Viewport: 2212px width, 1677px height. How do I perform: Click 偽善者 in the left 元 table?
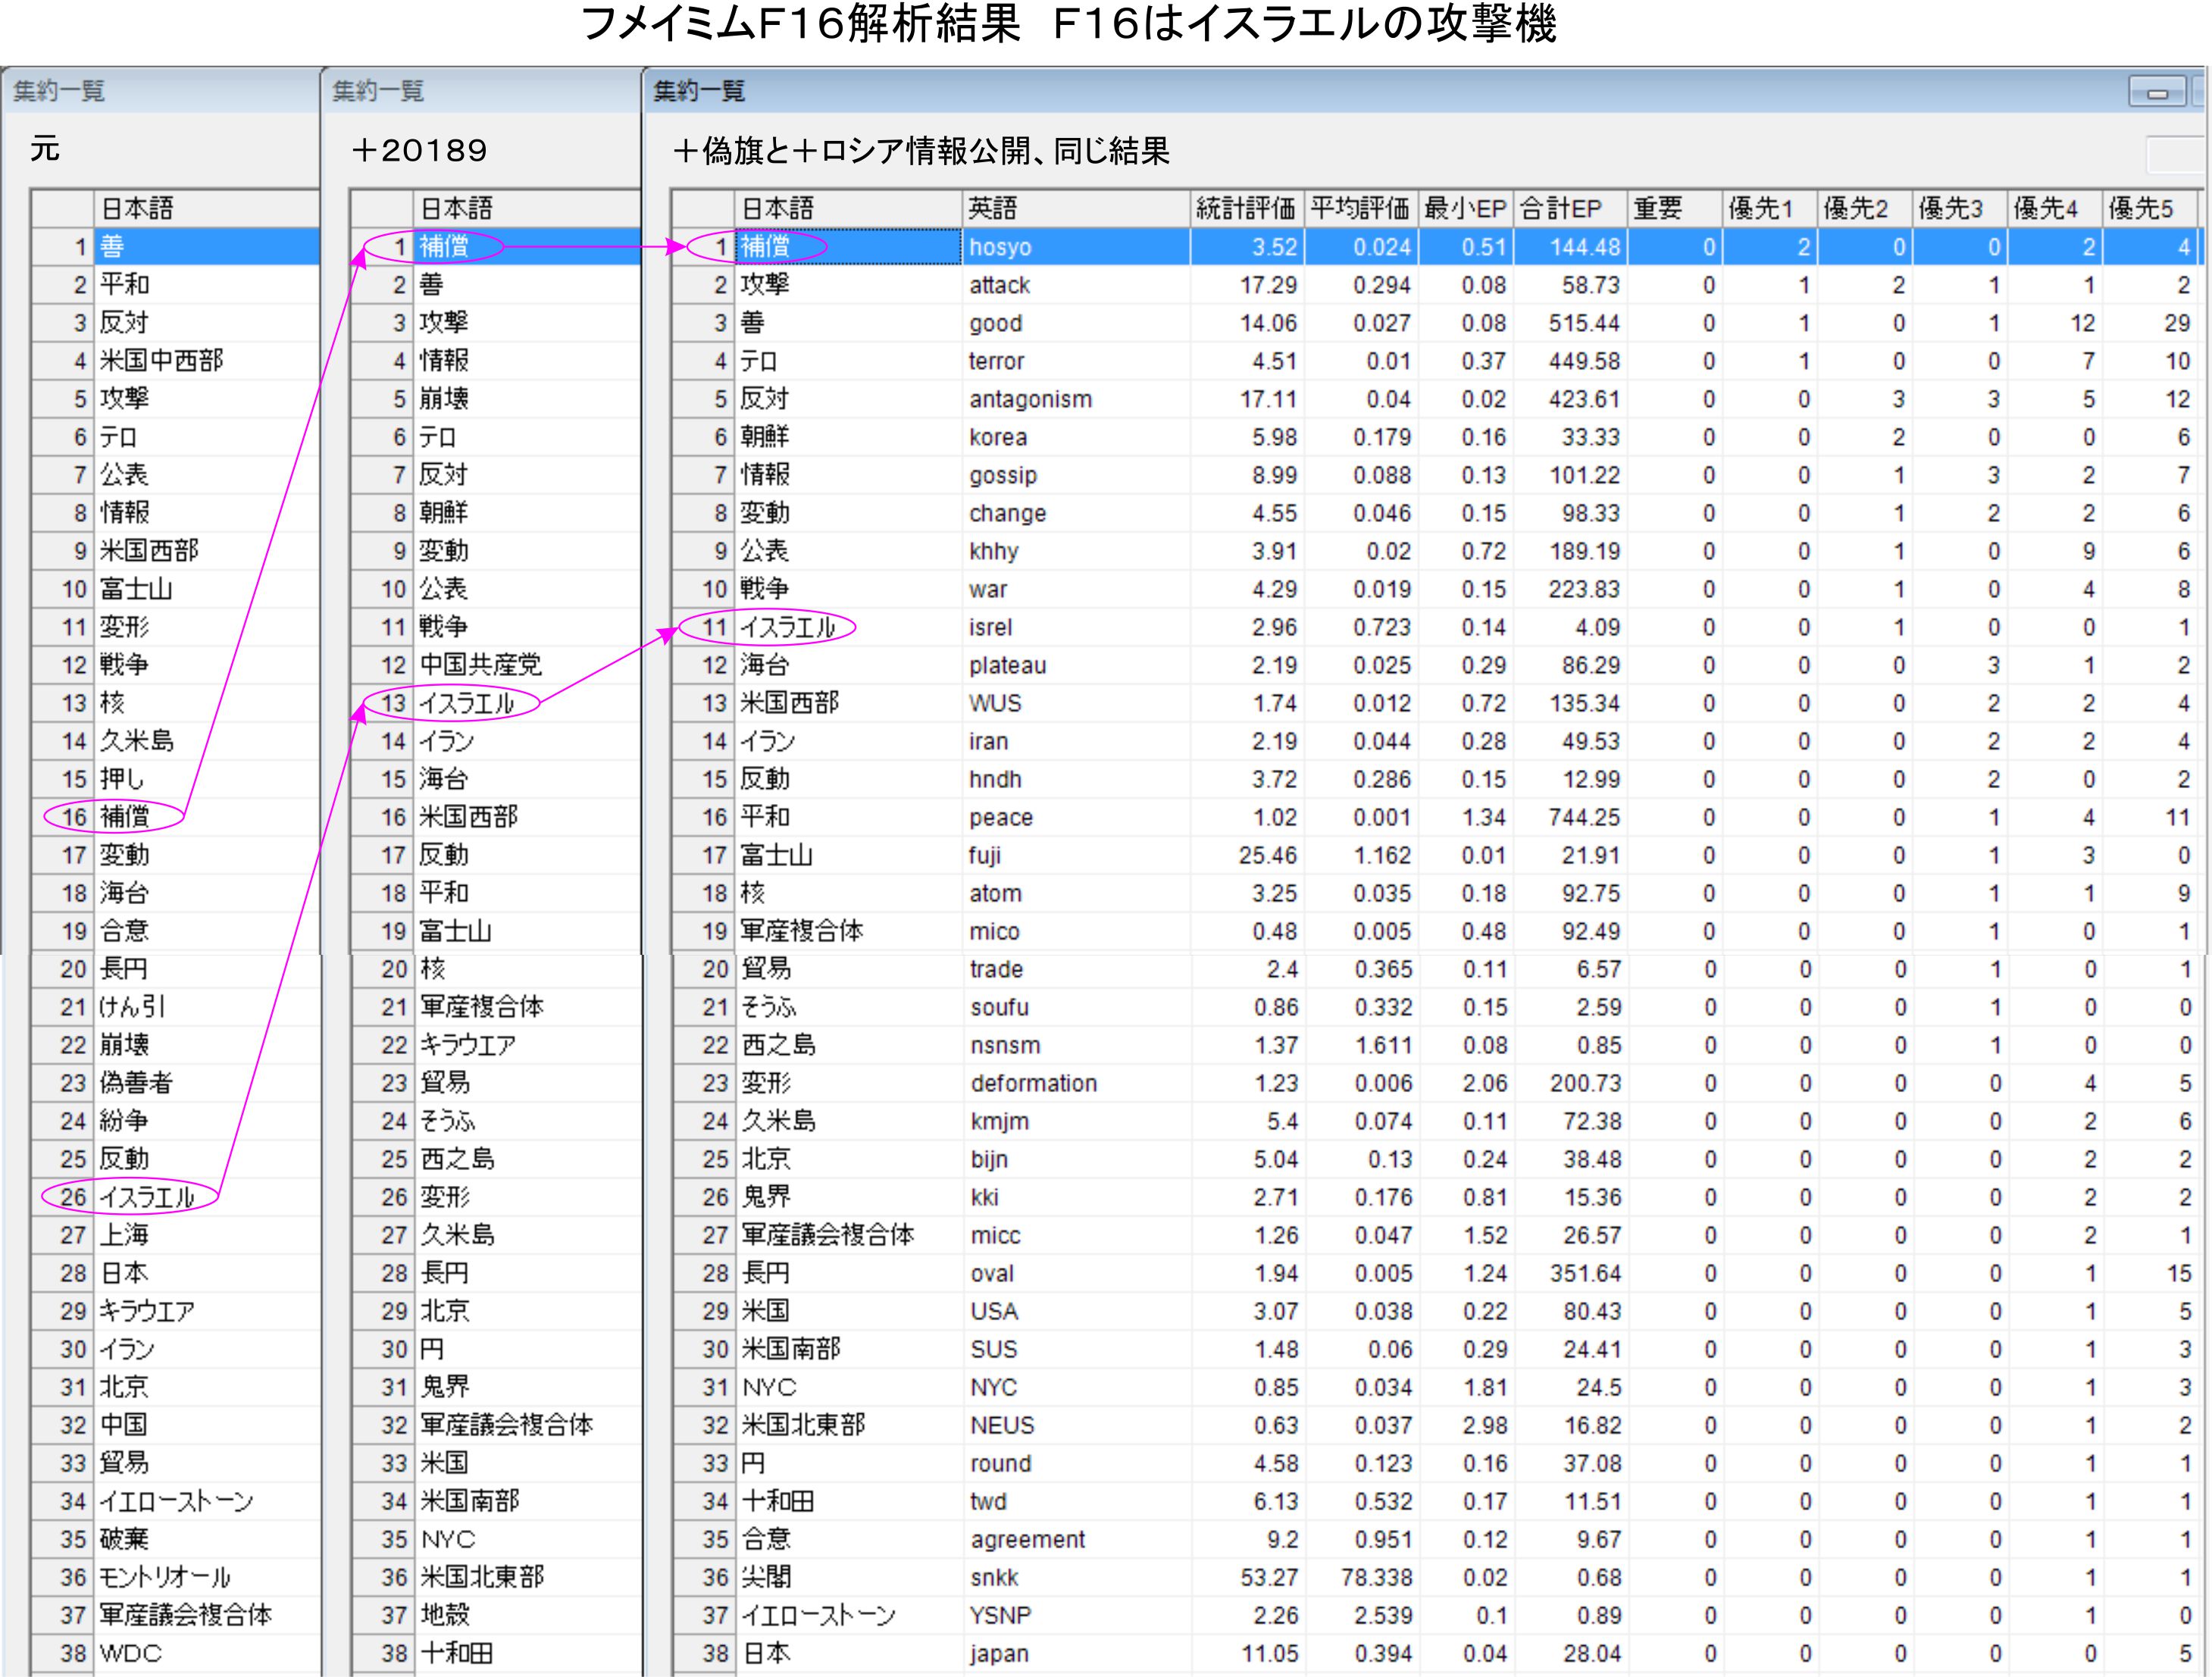(136, 1082)
